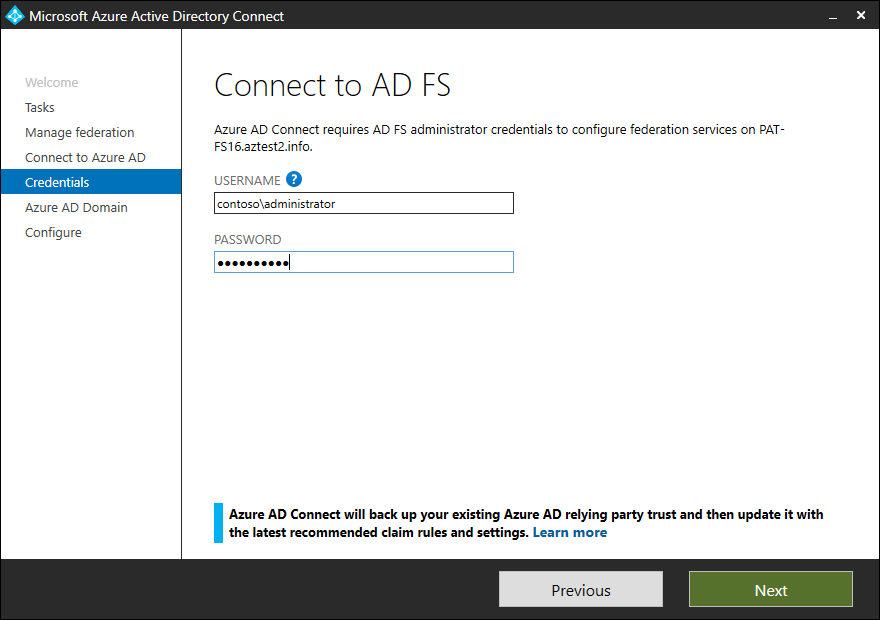Click inside the PASSWORD input field

click(363, 262)
